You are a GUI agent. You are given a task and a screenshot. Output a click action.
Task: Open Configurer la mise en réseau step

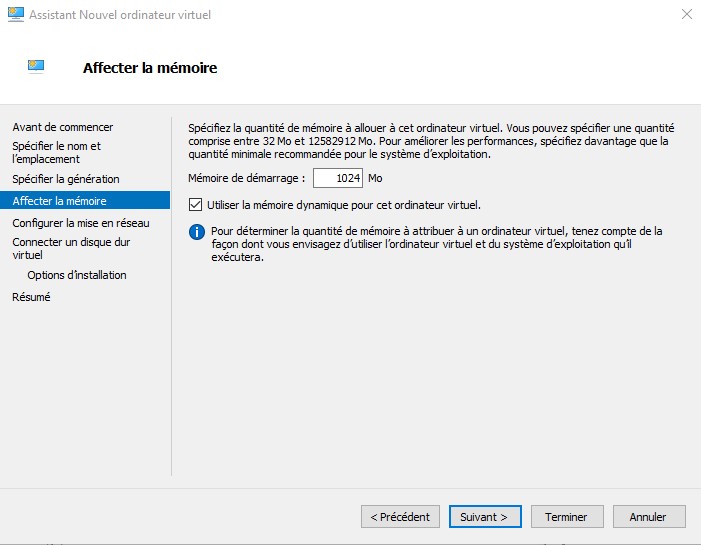pyautogui.click(x=81, y=223)
